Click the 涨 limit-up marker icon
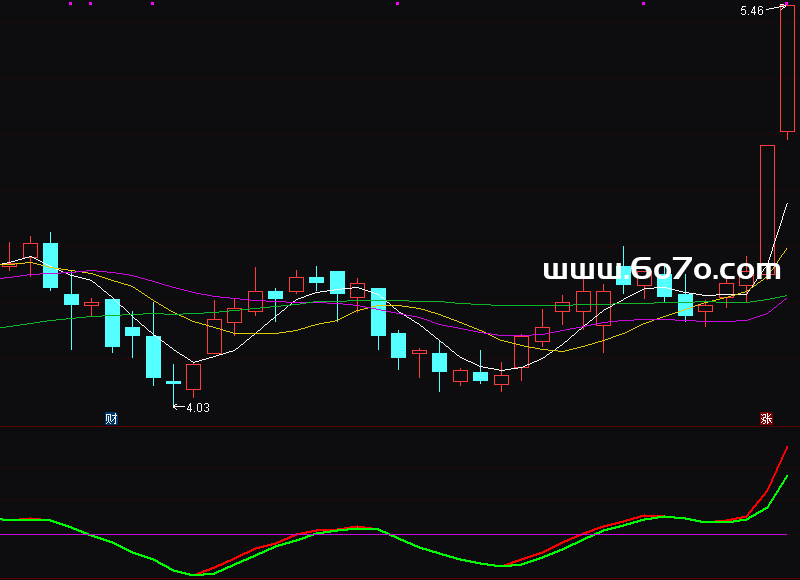Screen dimensions: 800x580 tap(767, 419)
